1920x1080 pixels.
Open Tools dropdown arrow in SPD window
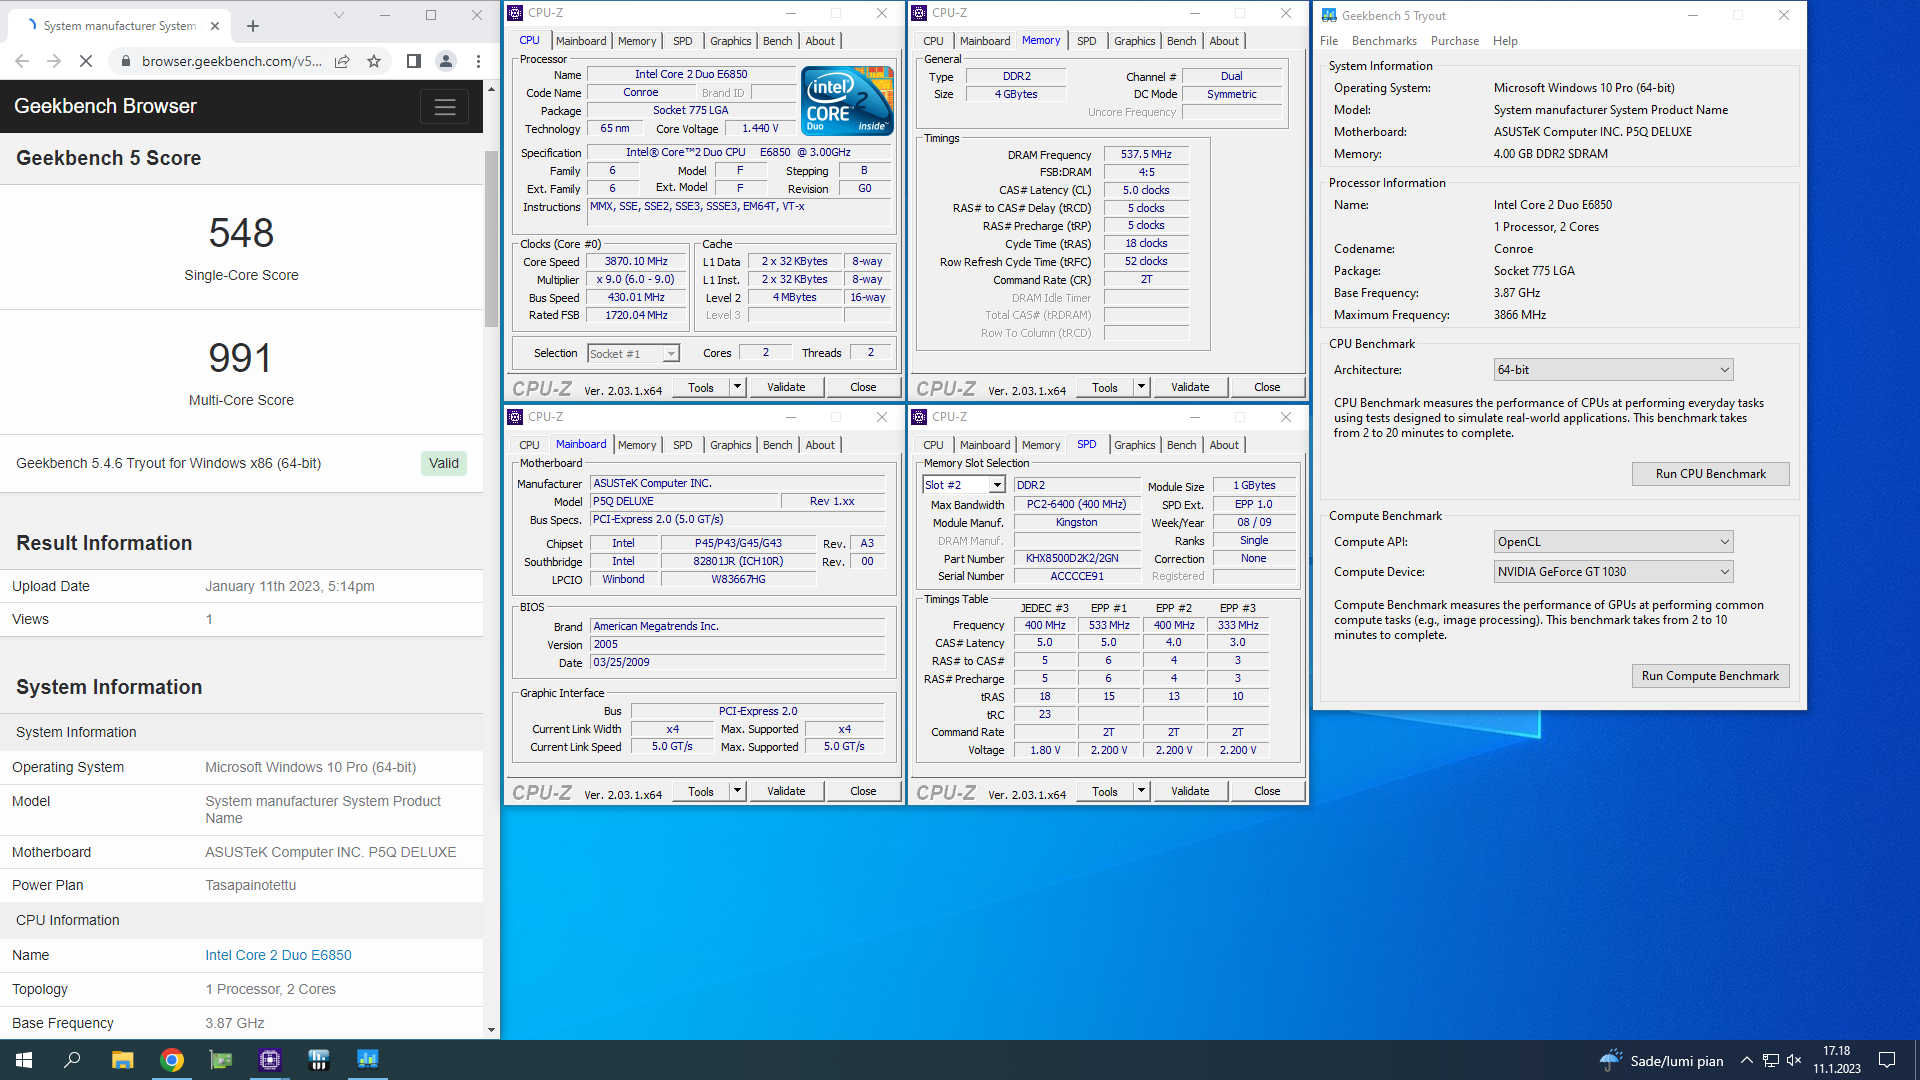(1141, 791)
